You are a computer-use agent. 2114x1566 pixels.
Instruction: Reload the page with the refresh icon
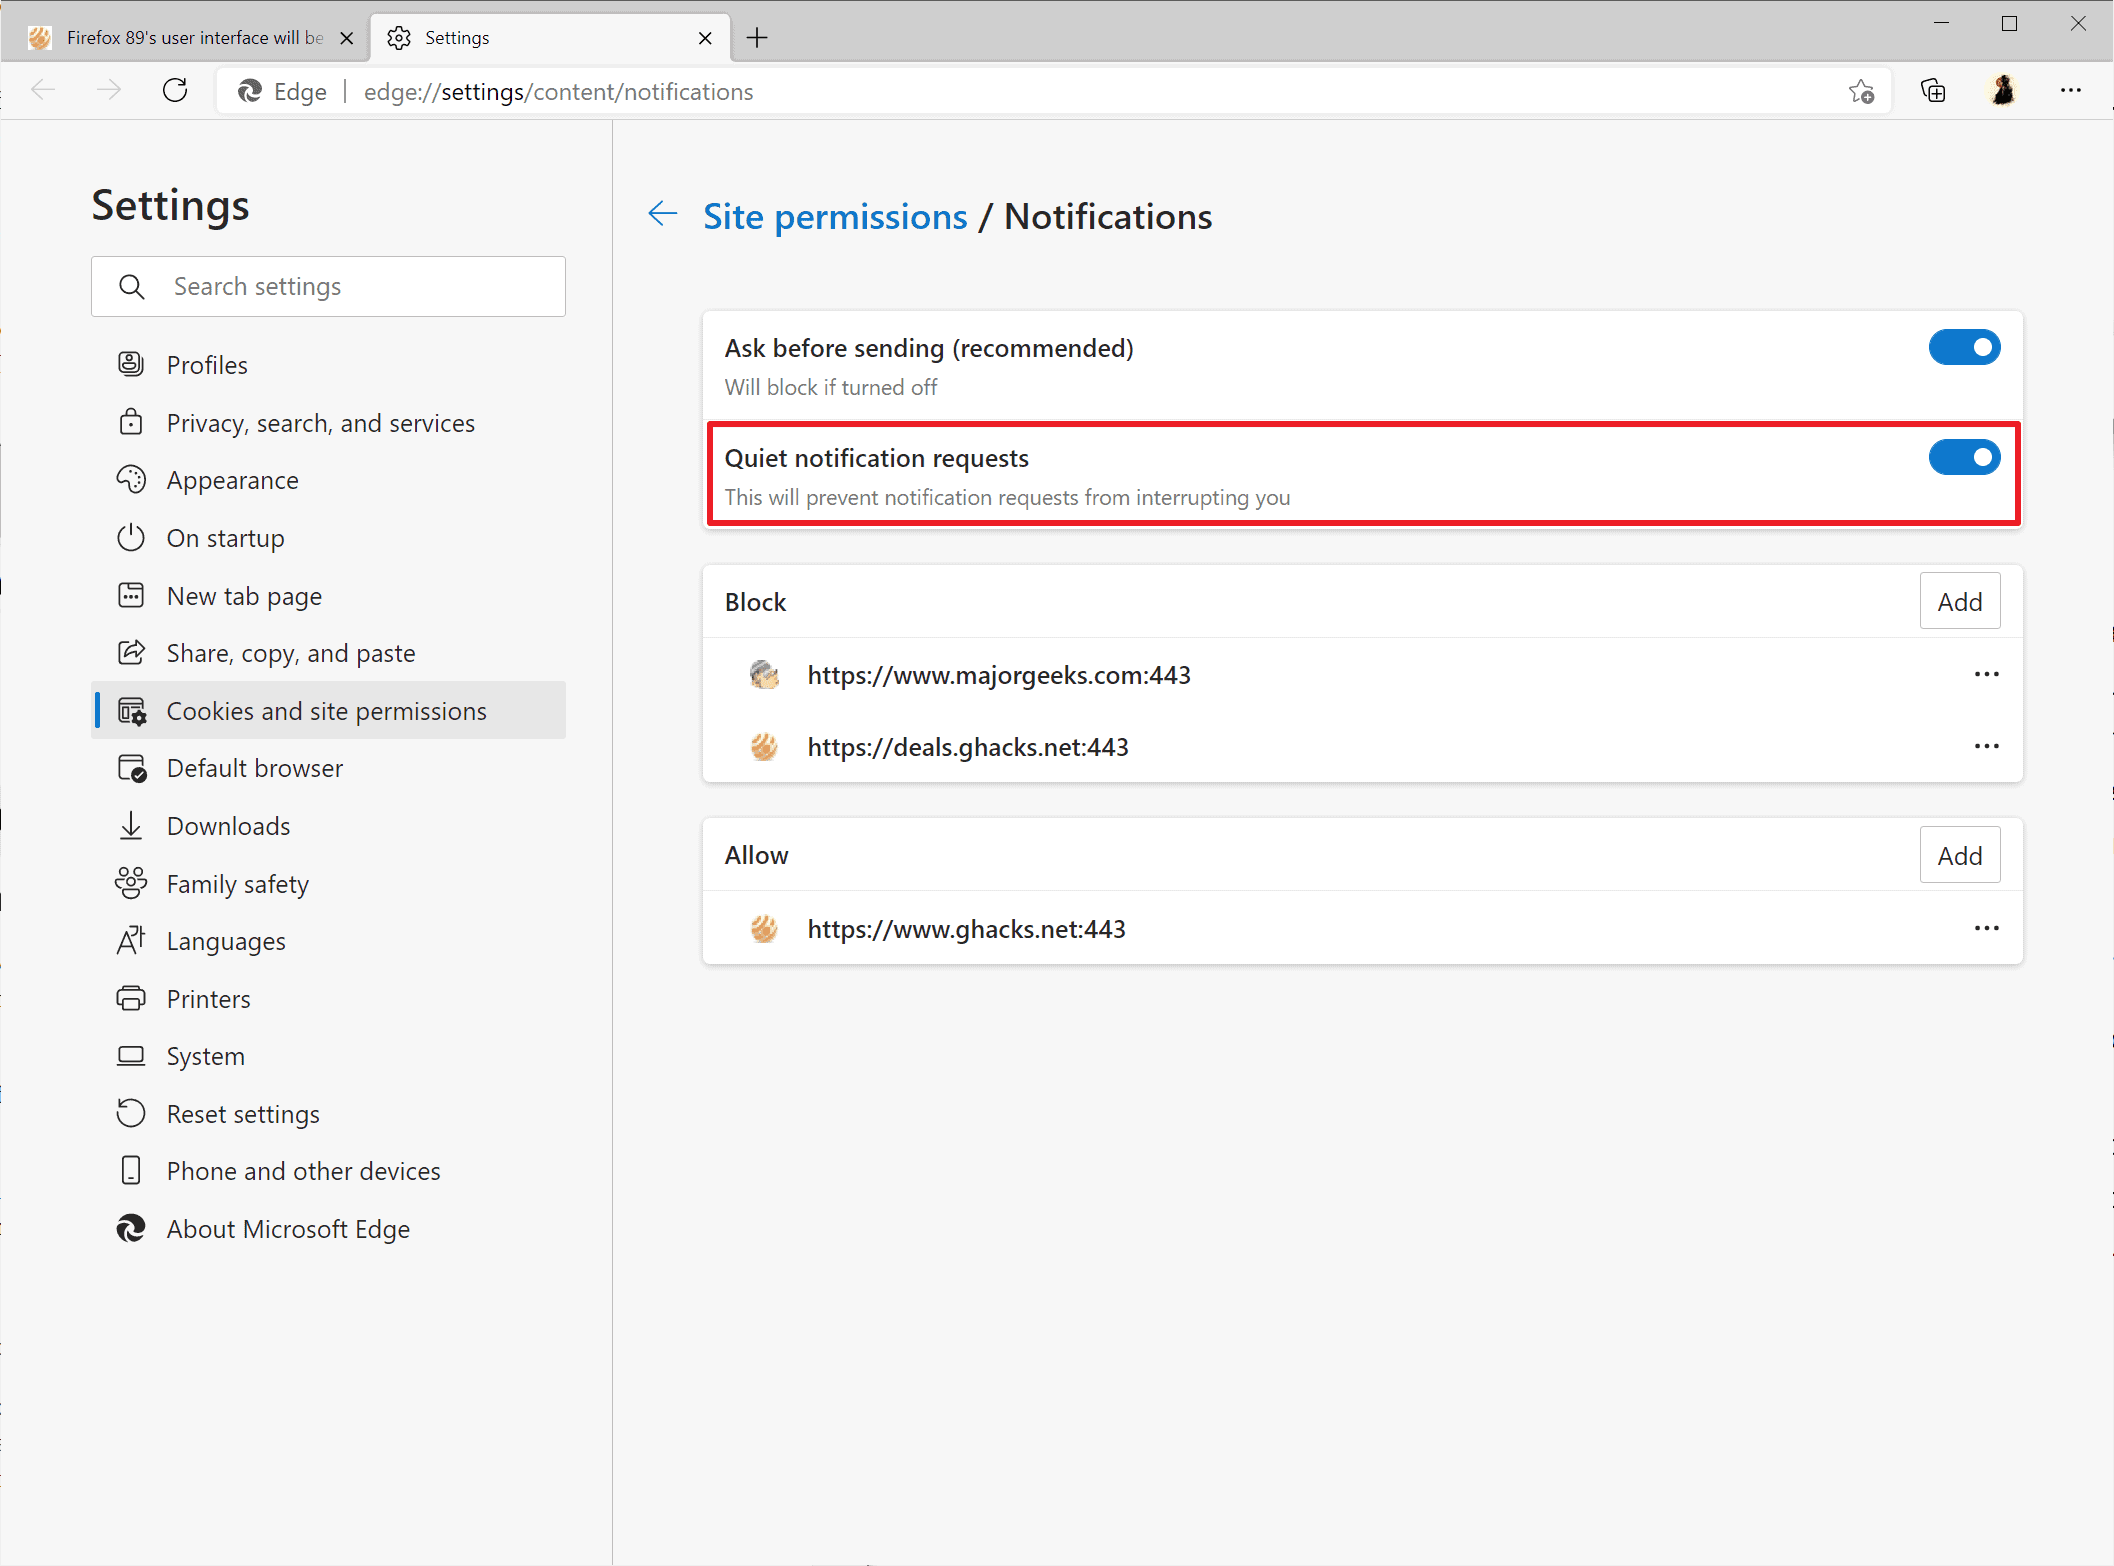tap(175, 90)
